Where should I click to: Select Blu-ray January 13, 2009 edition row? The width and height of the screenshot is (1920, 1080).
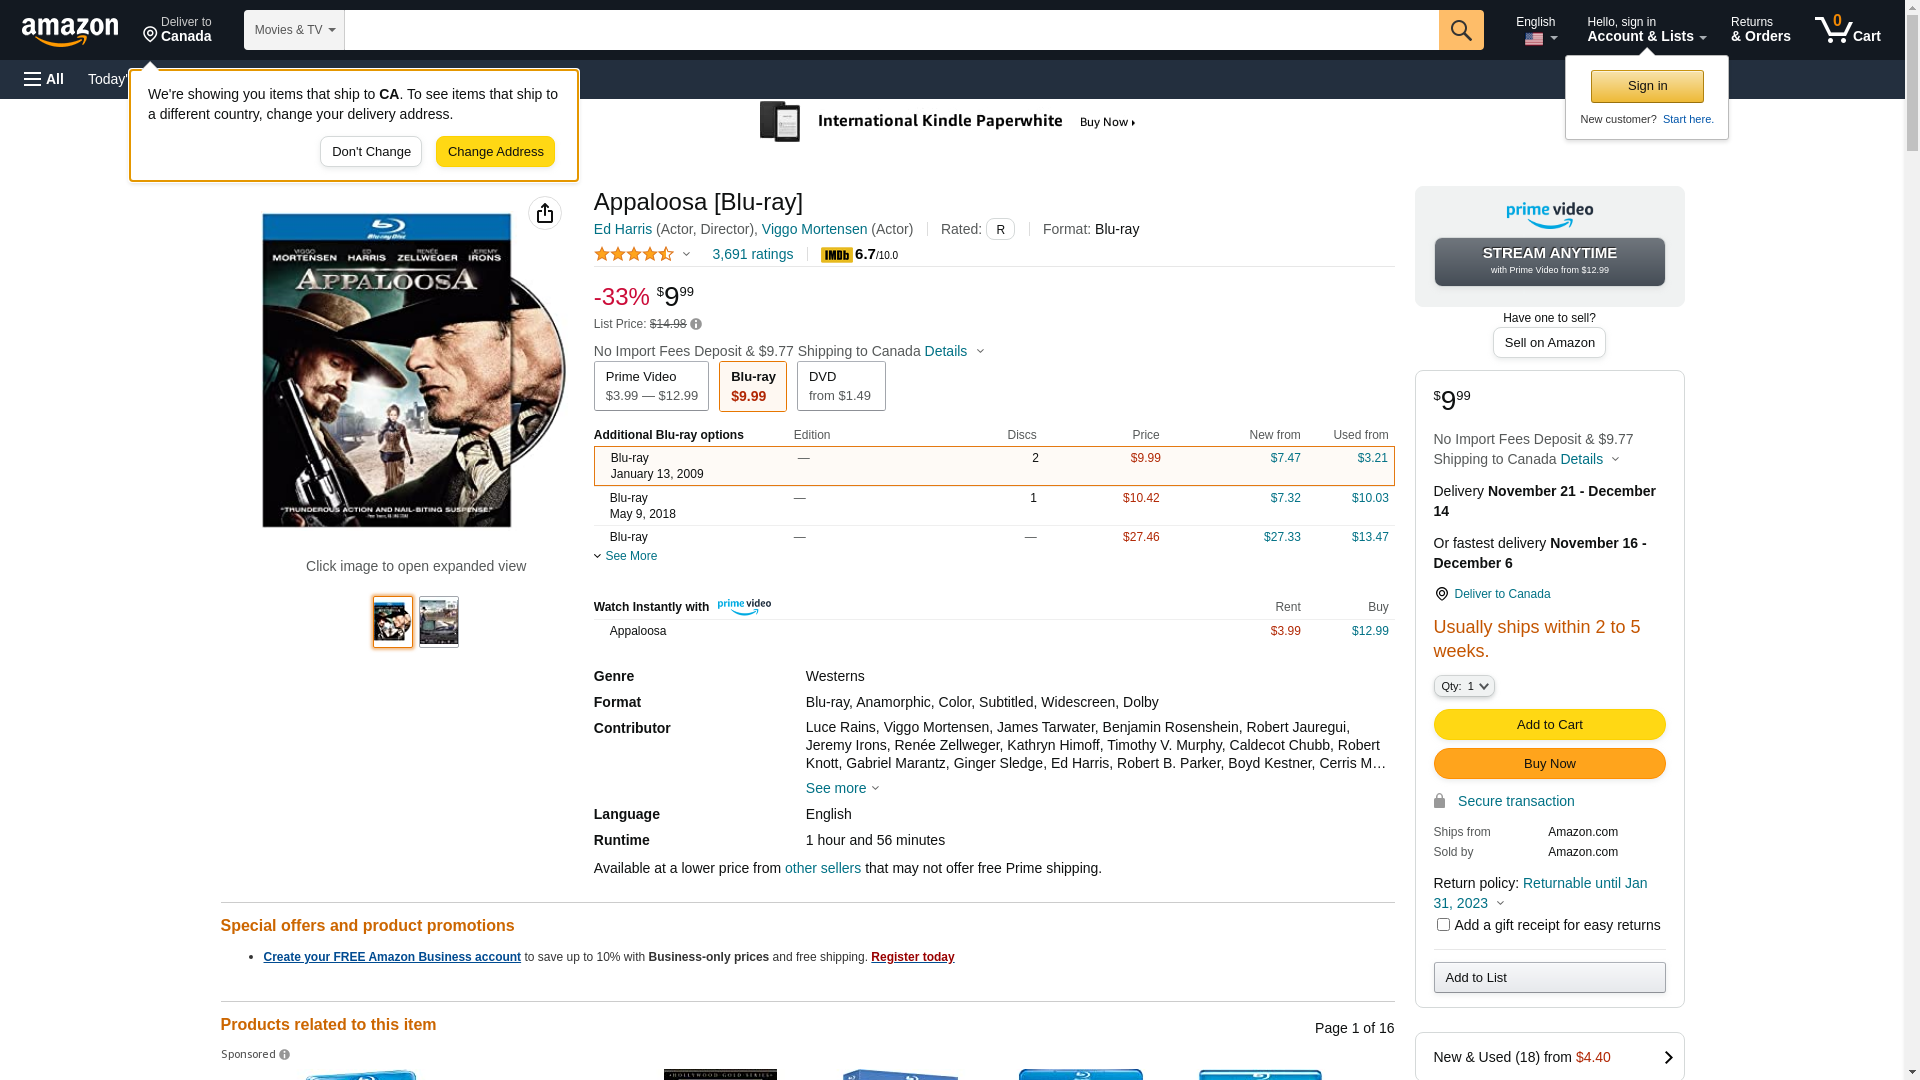click(994, 466)
